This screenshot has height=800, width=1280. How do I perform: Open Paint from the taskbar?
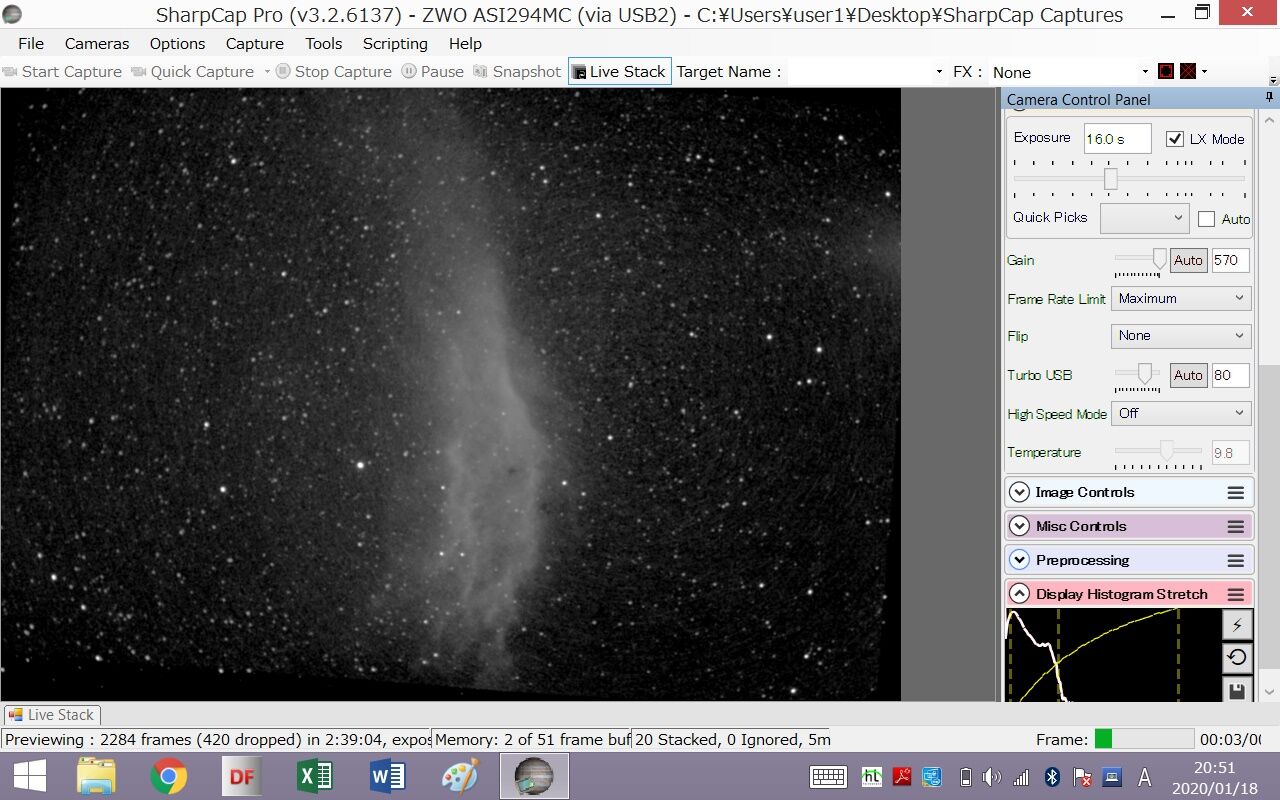point(460,776)
